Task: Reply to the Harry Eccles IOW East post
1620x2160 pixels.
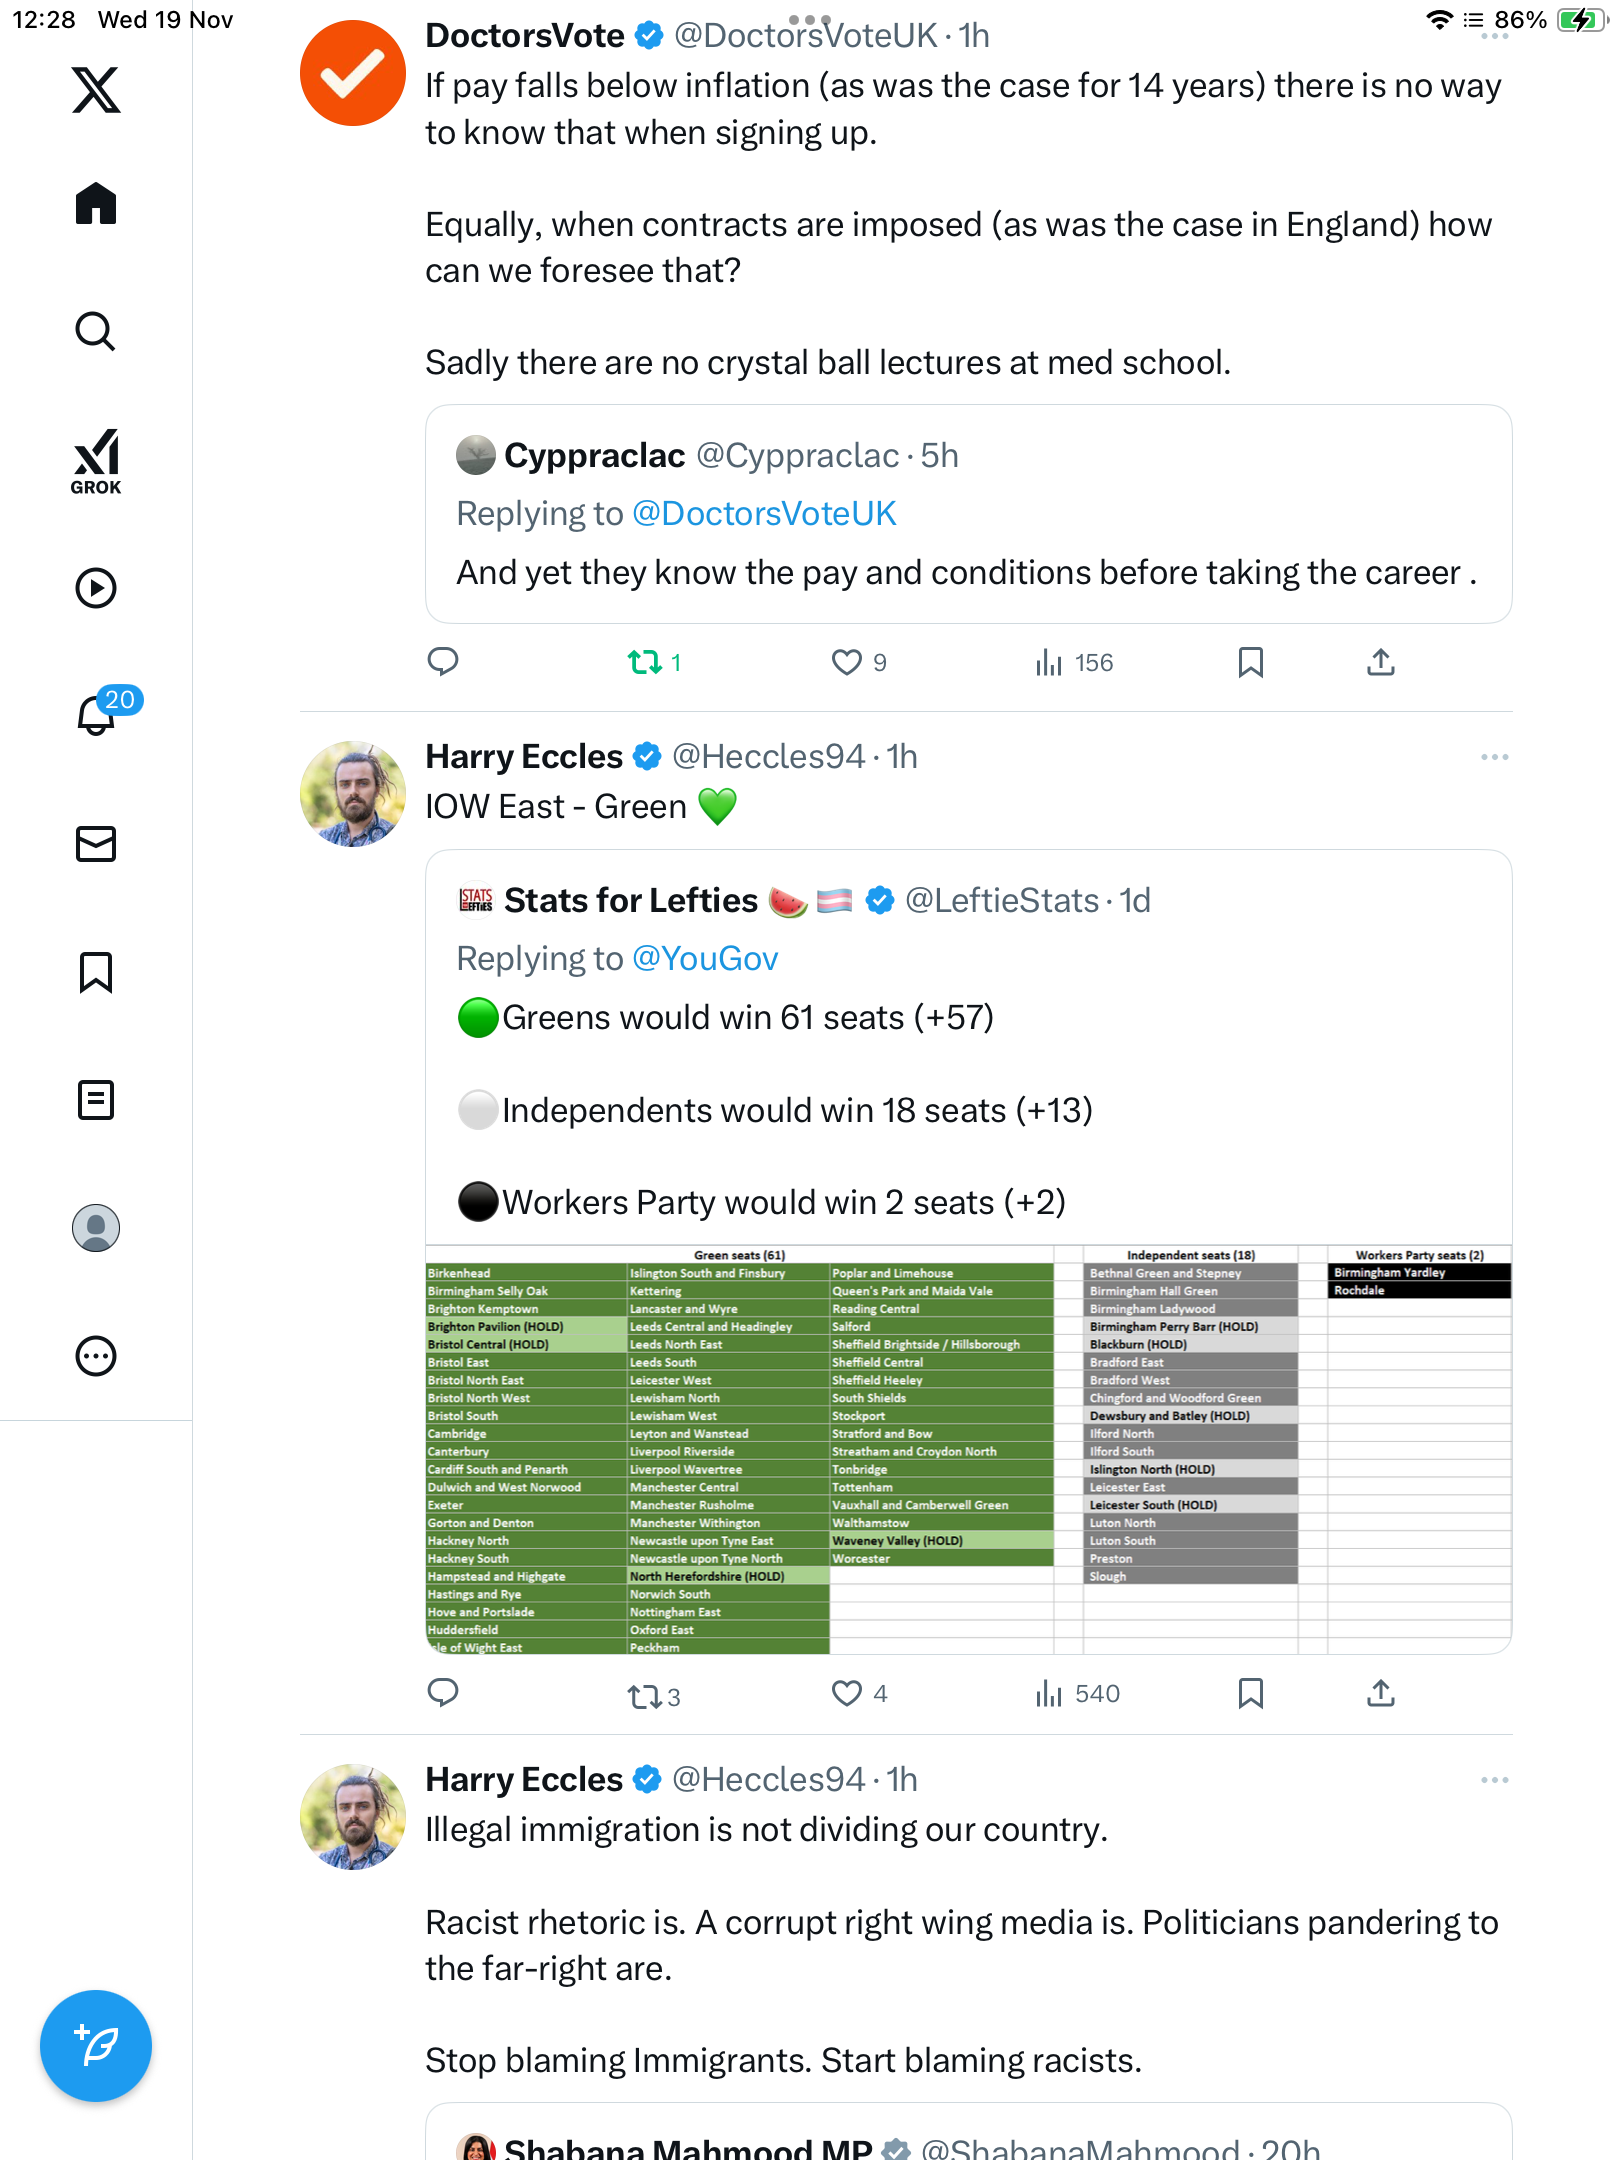Action: 443,1693
